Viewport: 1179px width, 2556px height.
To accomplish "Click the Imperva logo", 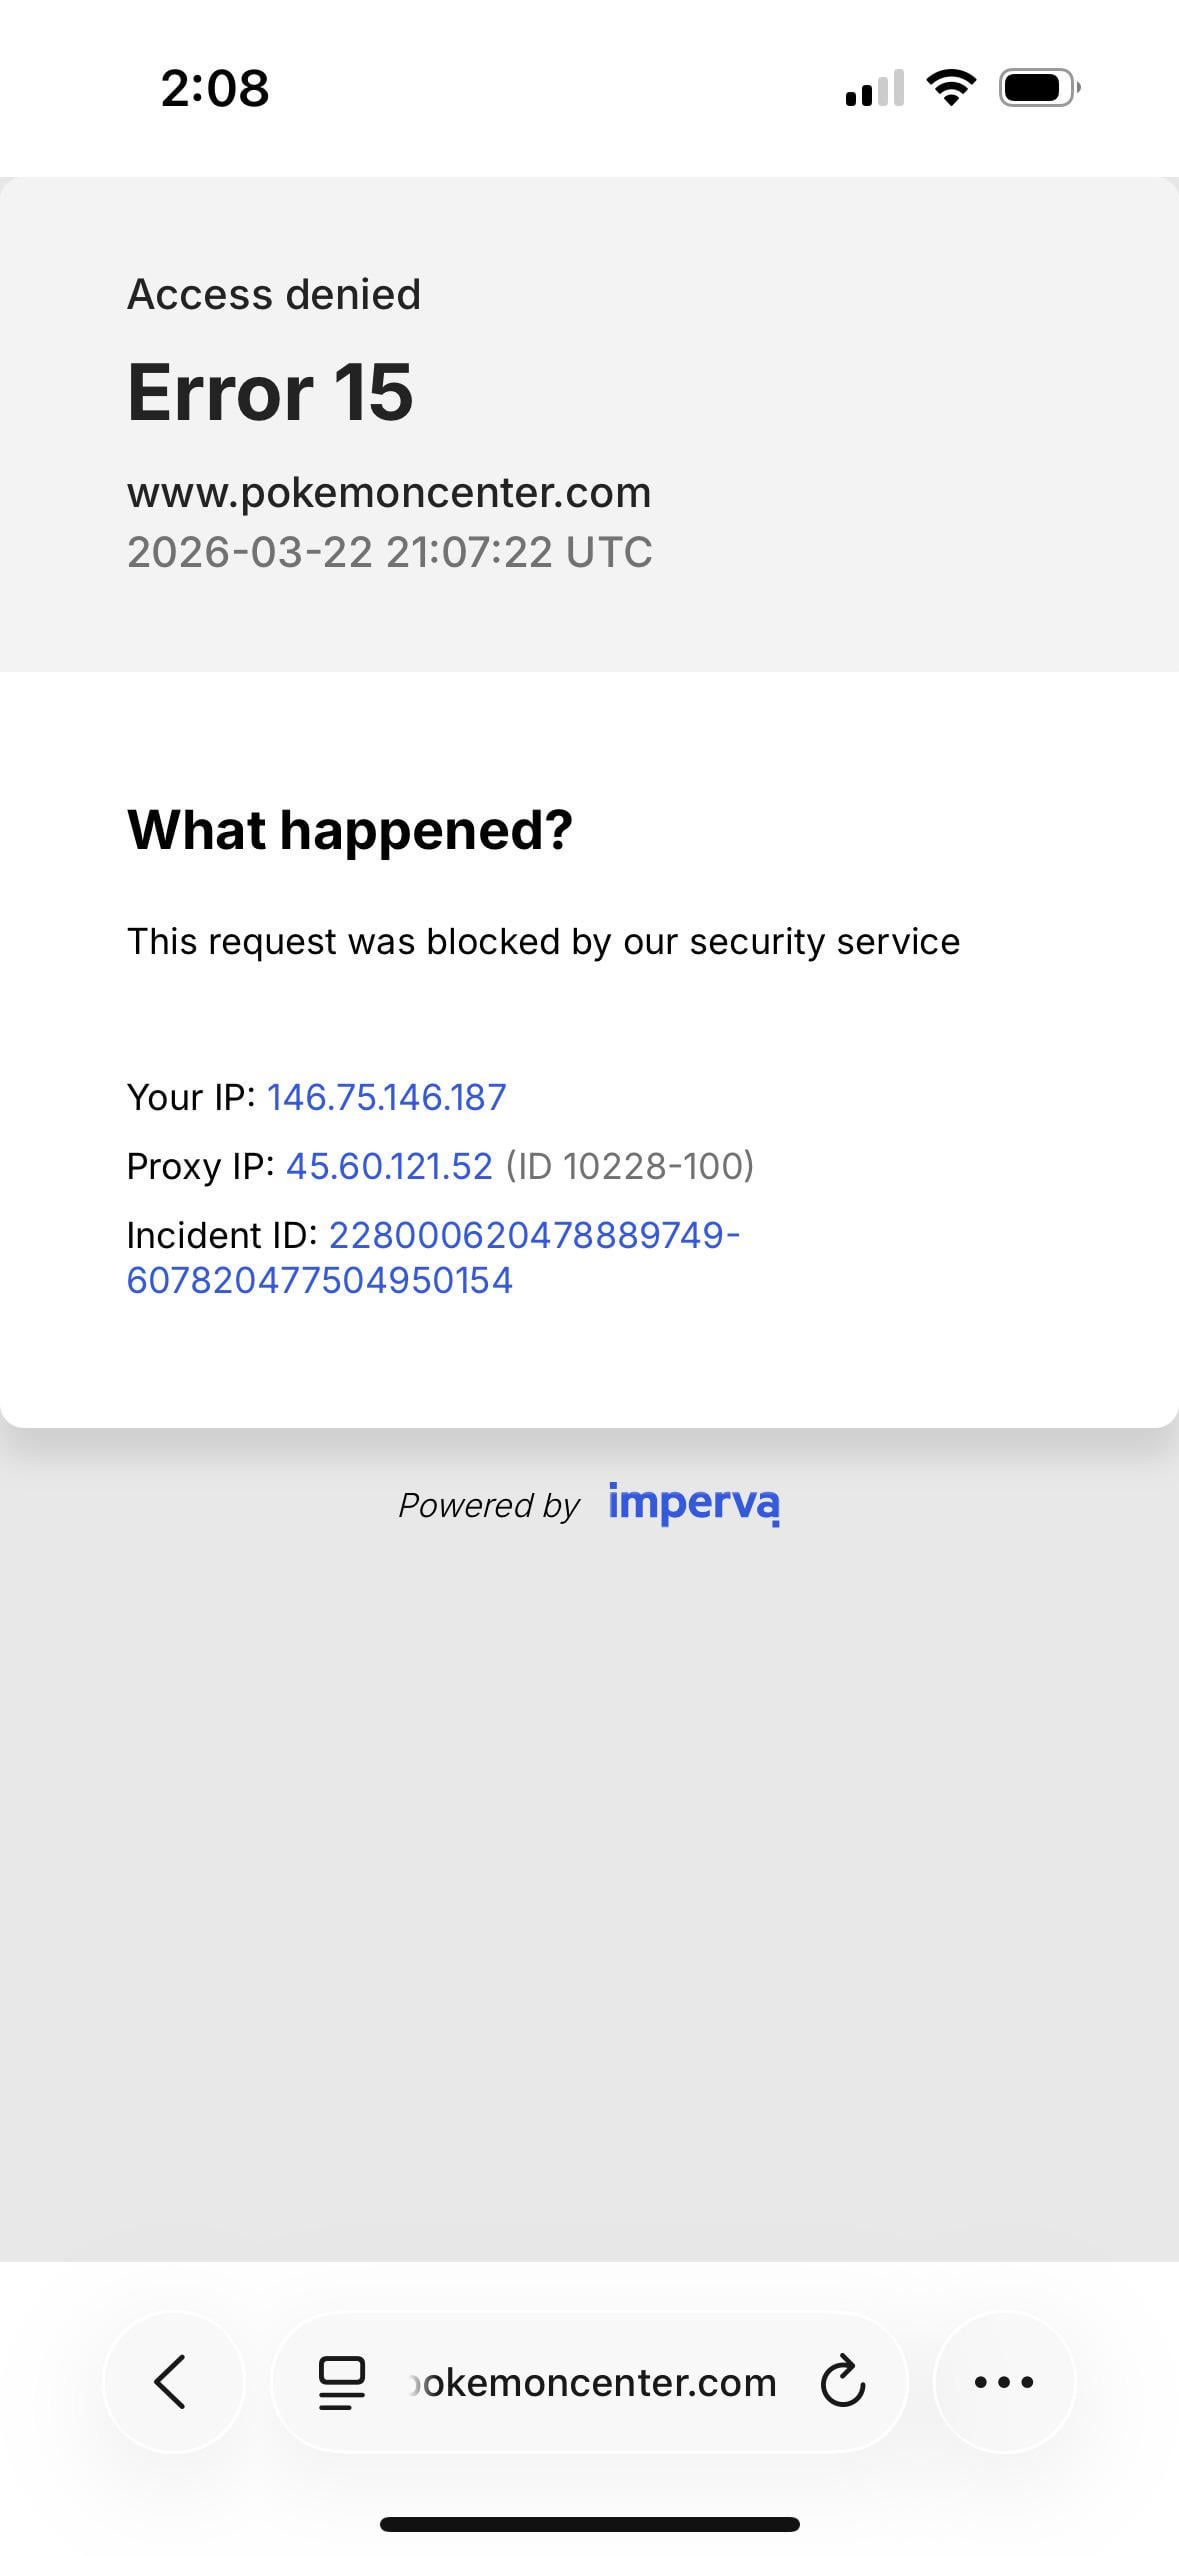I will (x=694, y=1503).
